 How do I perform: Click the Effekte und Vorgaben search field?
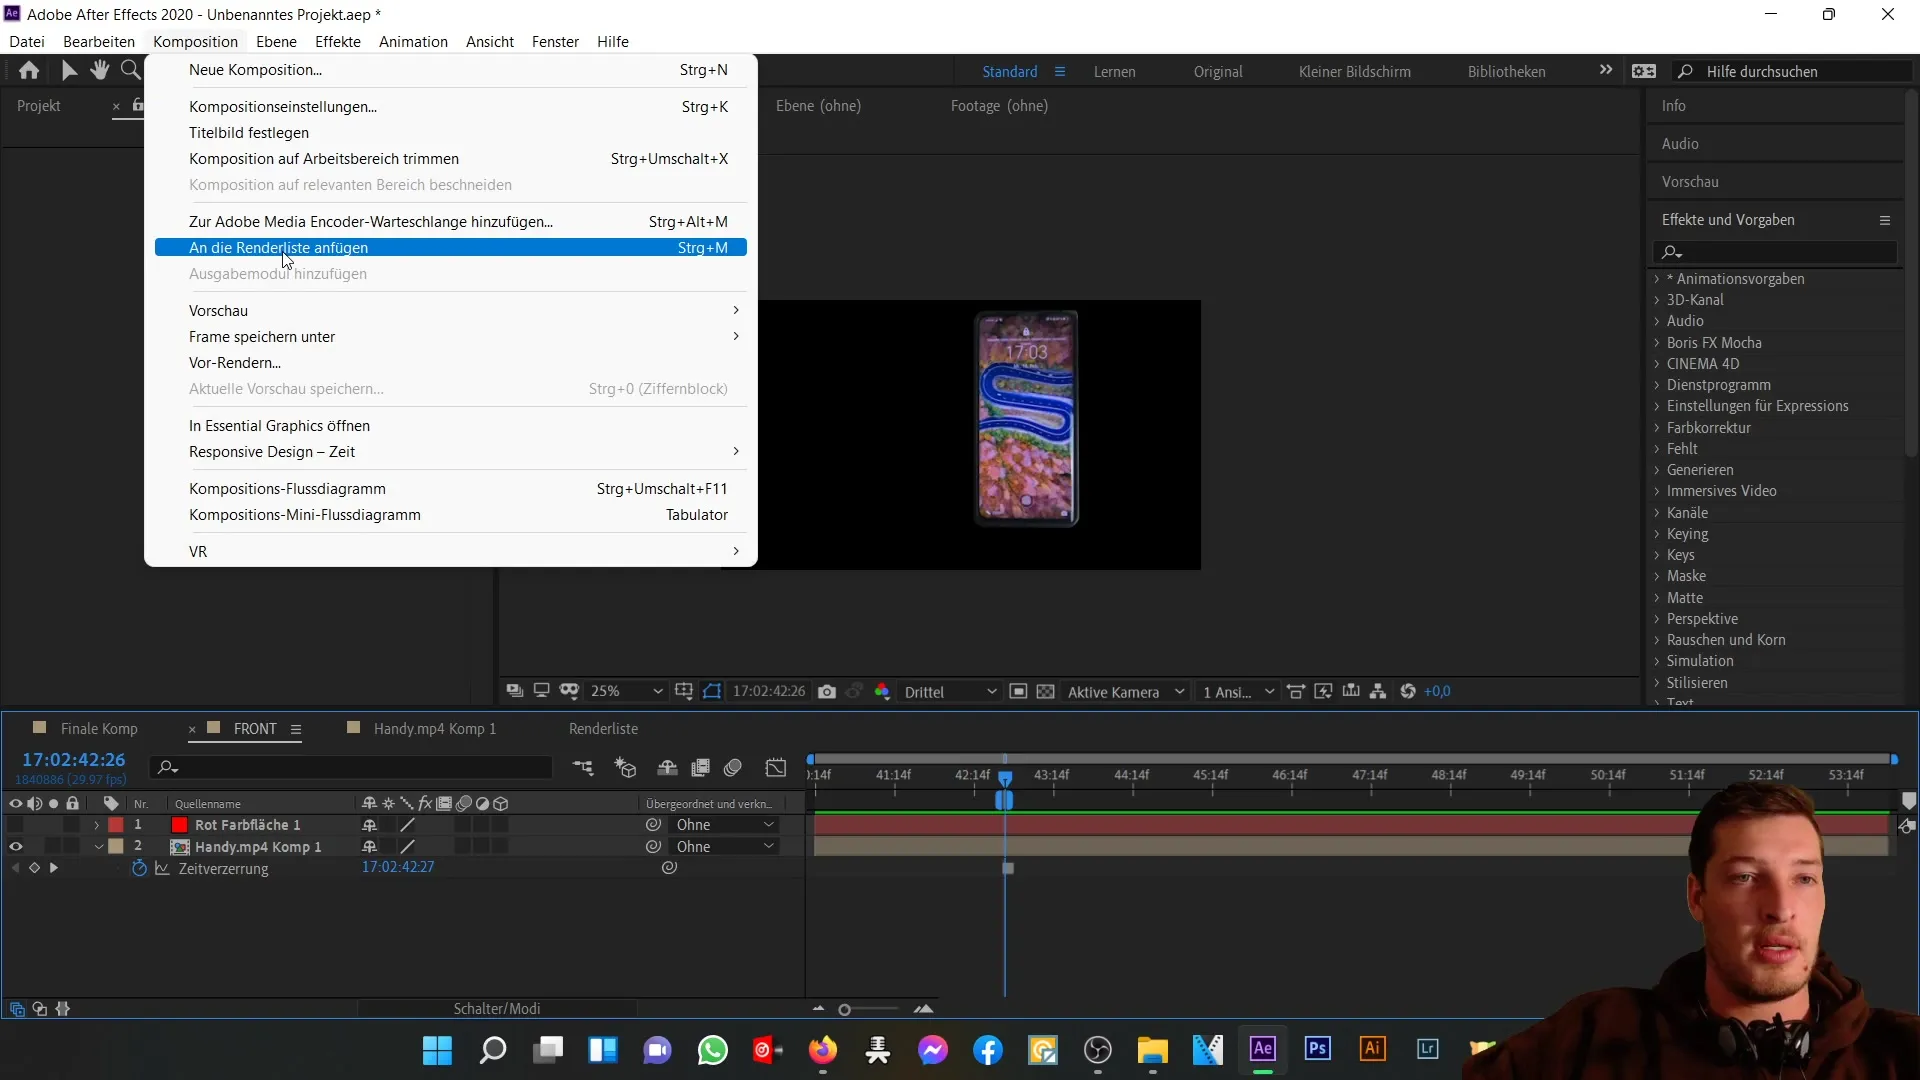pyautogui.click(x=1775, y=252)
